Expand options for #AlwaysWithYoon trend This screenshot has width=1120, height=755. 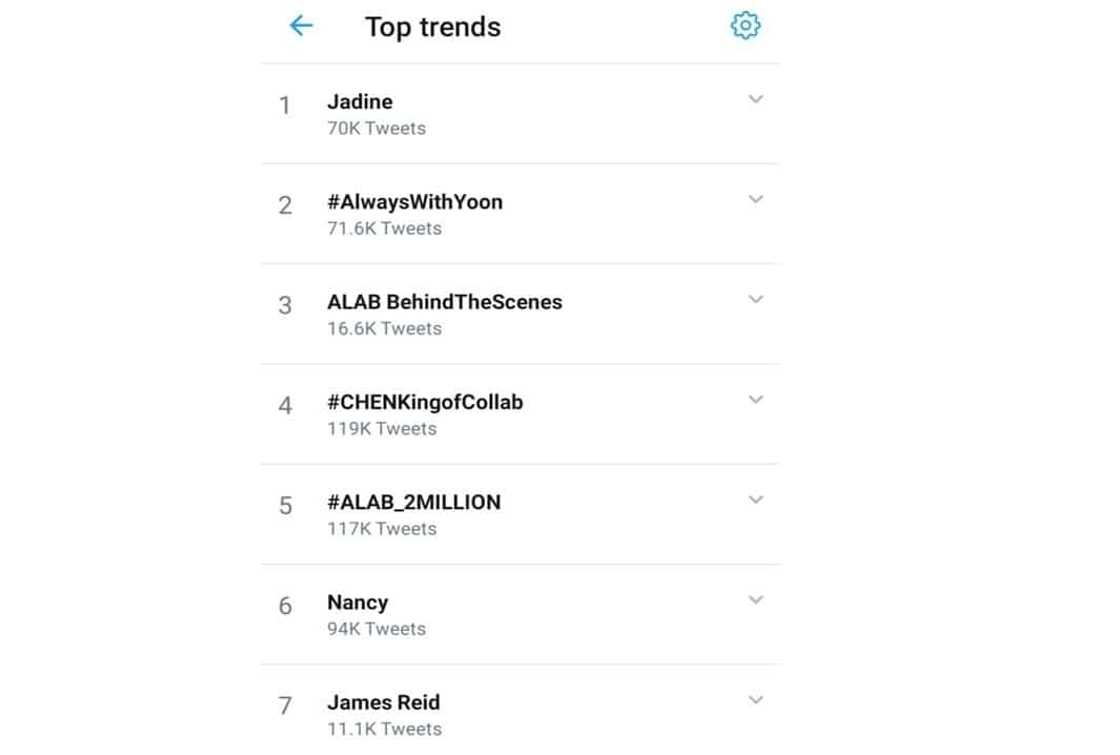click(756, 199)
